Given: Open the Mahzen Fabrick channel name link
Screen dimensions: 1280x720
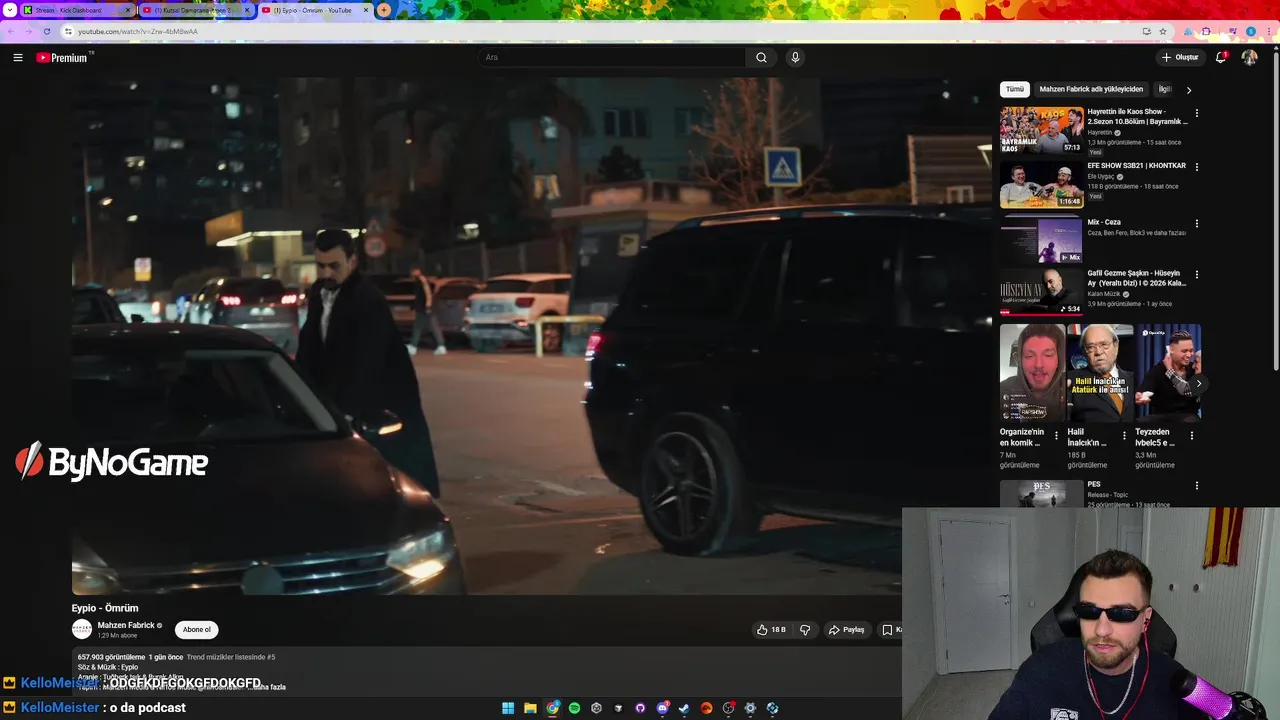Looking at the screenshot, I should (x=126, y=625).
